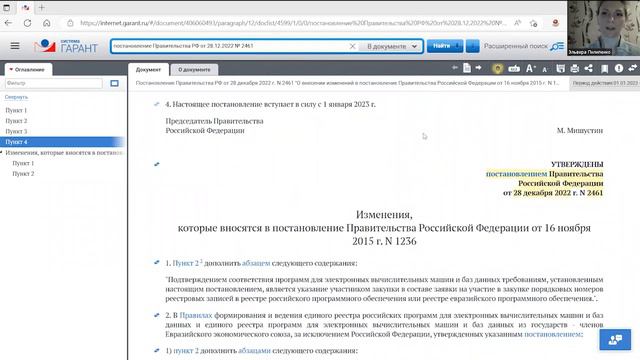Click the ГАРАНТ system logo
The image size is (640, 360).
[66, 46]
